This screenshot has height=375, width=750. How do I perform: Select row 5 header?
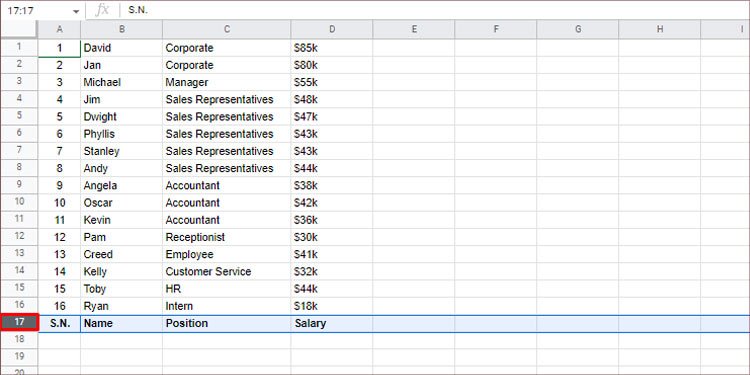click(19, 116)
